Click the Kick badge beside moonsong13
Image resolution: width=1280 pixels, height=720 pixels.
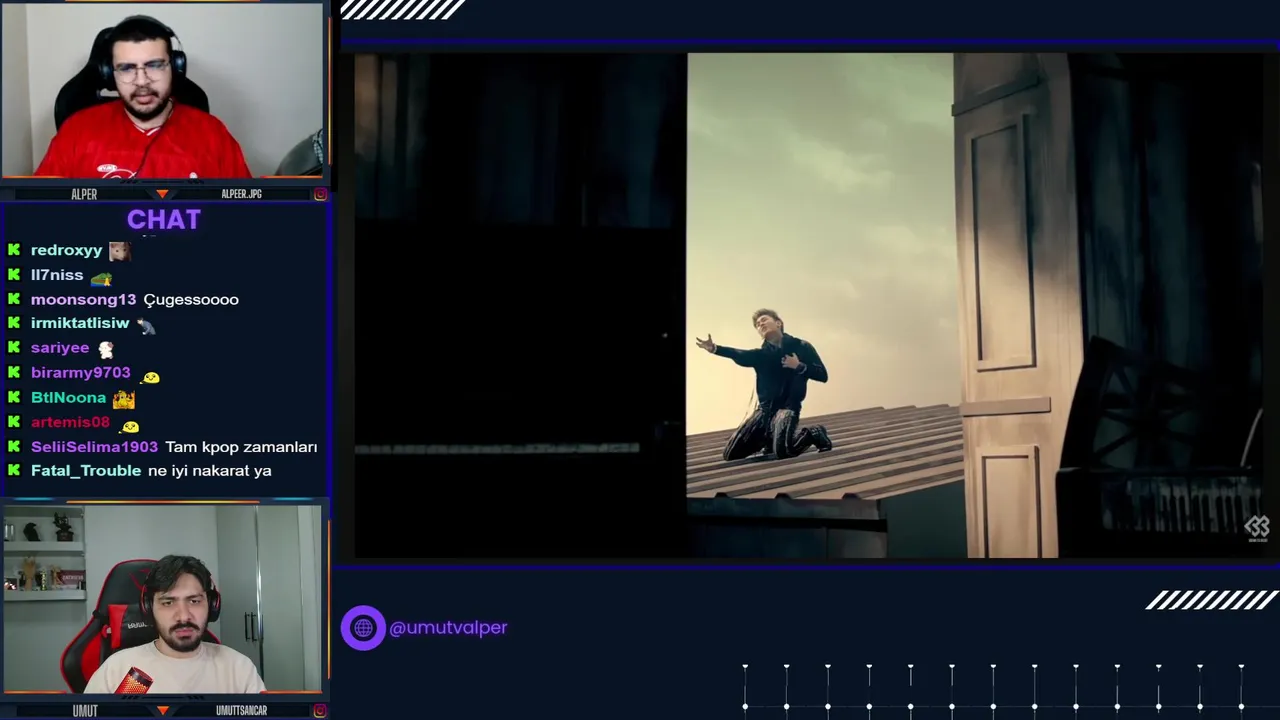pos(14,299)
